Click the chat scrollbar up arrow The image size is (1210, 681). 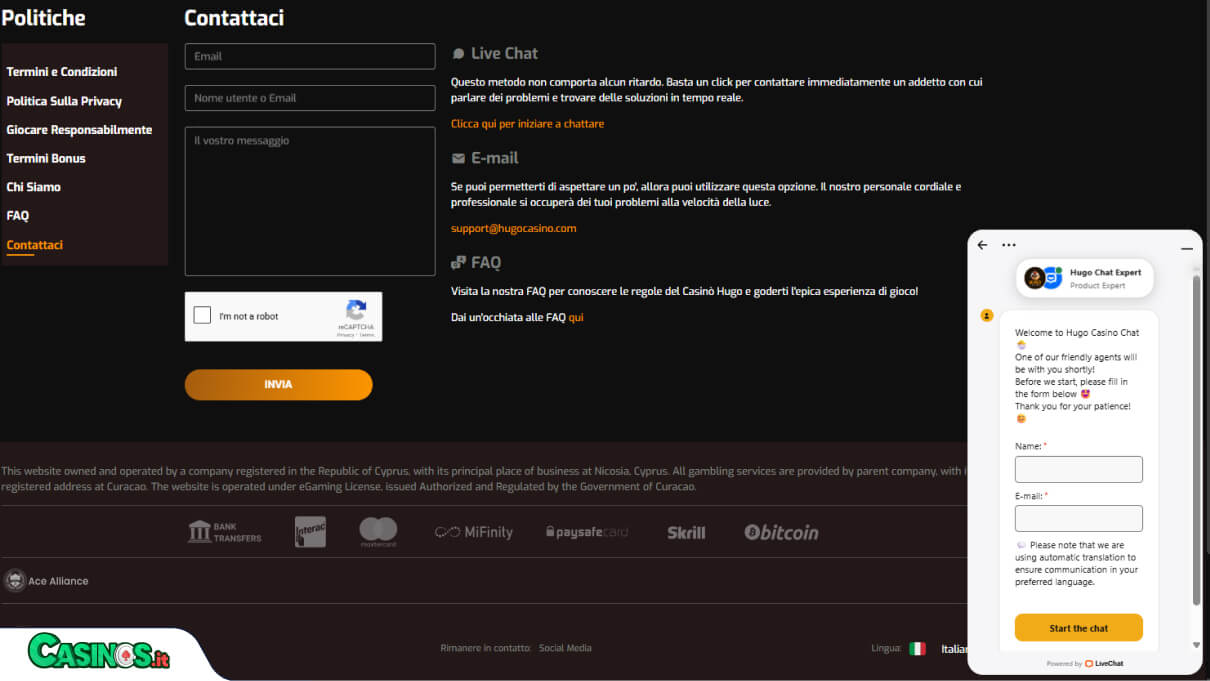point(1196,269)
